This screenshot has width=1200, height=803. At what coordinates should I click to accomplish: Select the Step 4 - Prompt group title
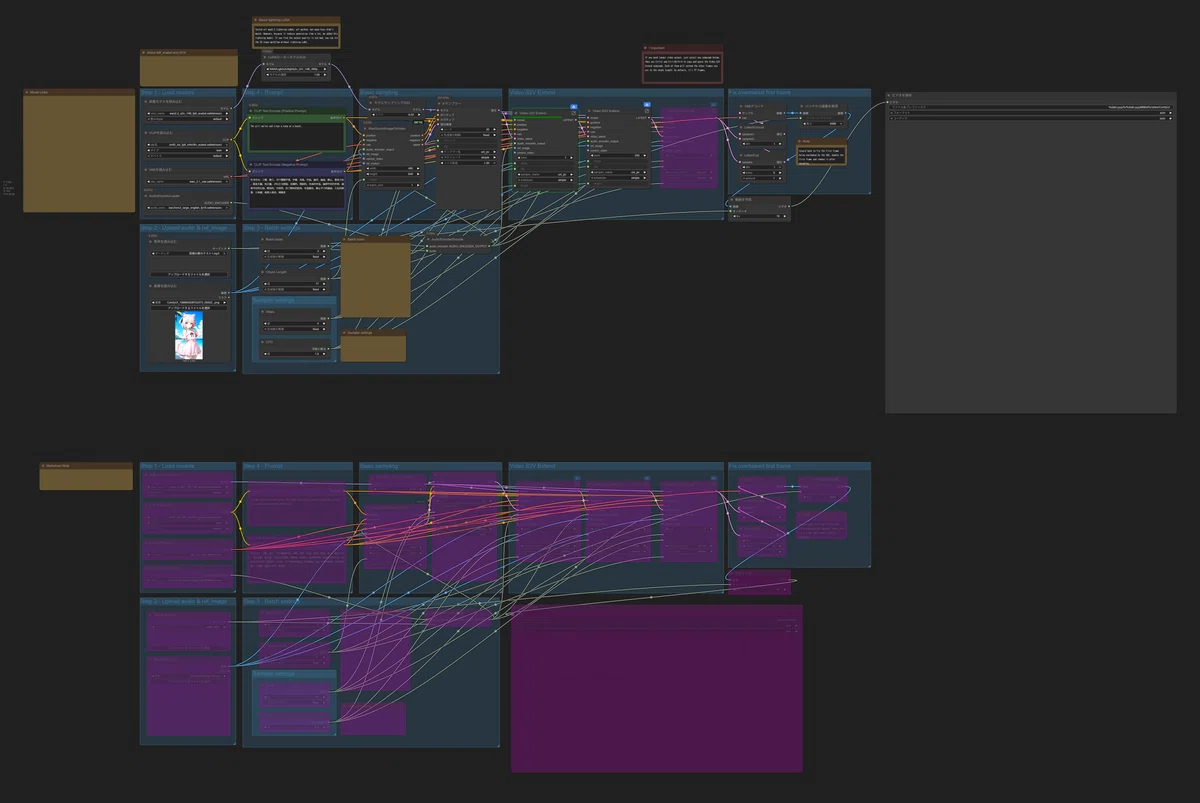tap(262, 93)
